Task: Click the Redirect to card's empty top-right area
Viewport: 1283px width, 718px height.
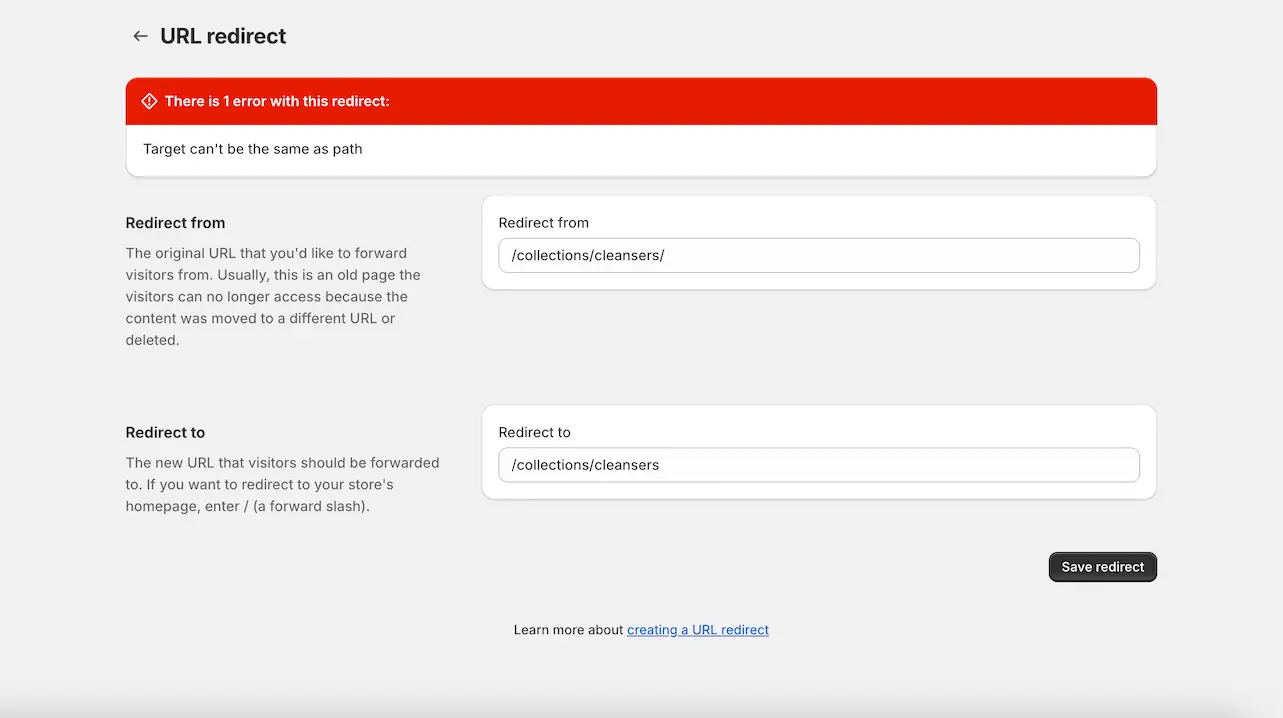Action: (x=900, y=428)
